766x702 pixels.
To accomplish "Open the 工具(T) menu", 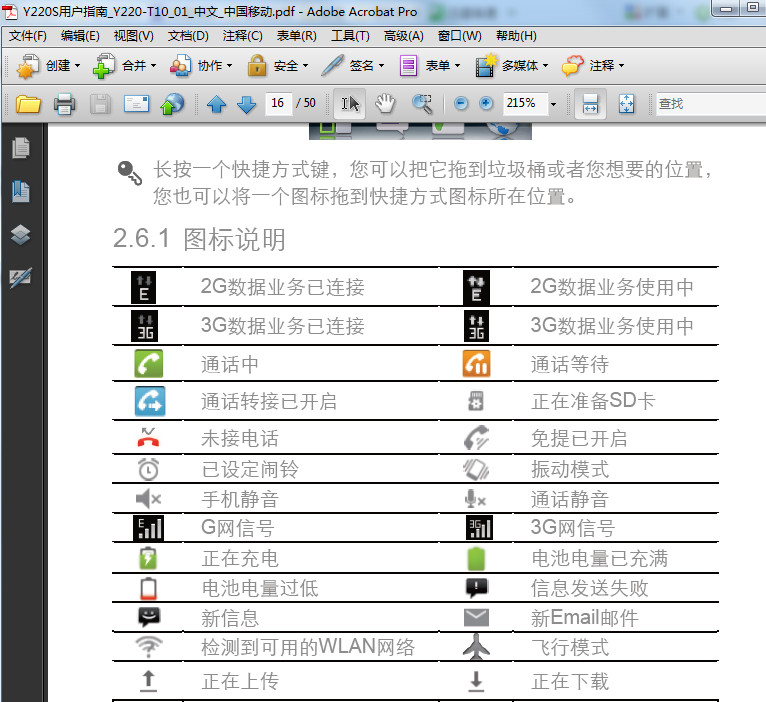I will click(x=350, y=36).
